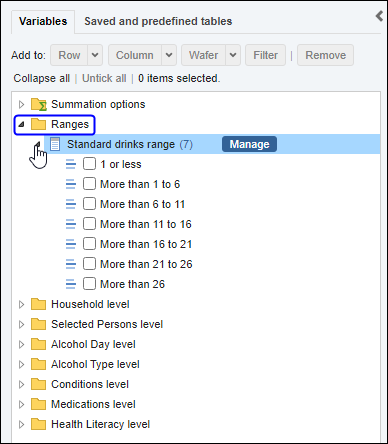
Task: Select the Summation options label
Action: (x=98, y=104)
